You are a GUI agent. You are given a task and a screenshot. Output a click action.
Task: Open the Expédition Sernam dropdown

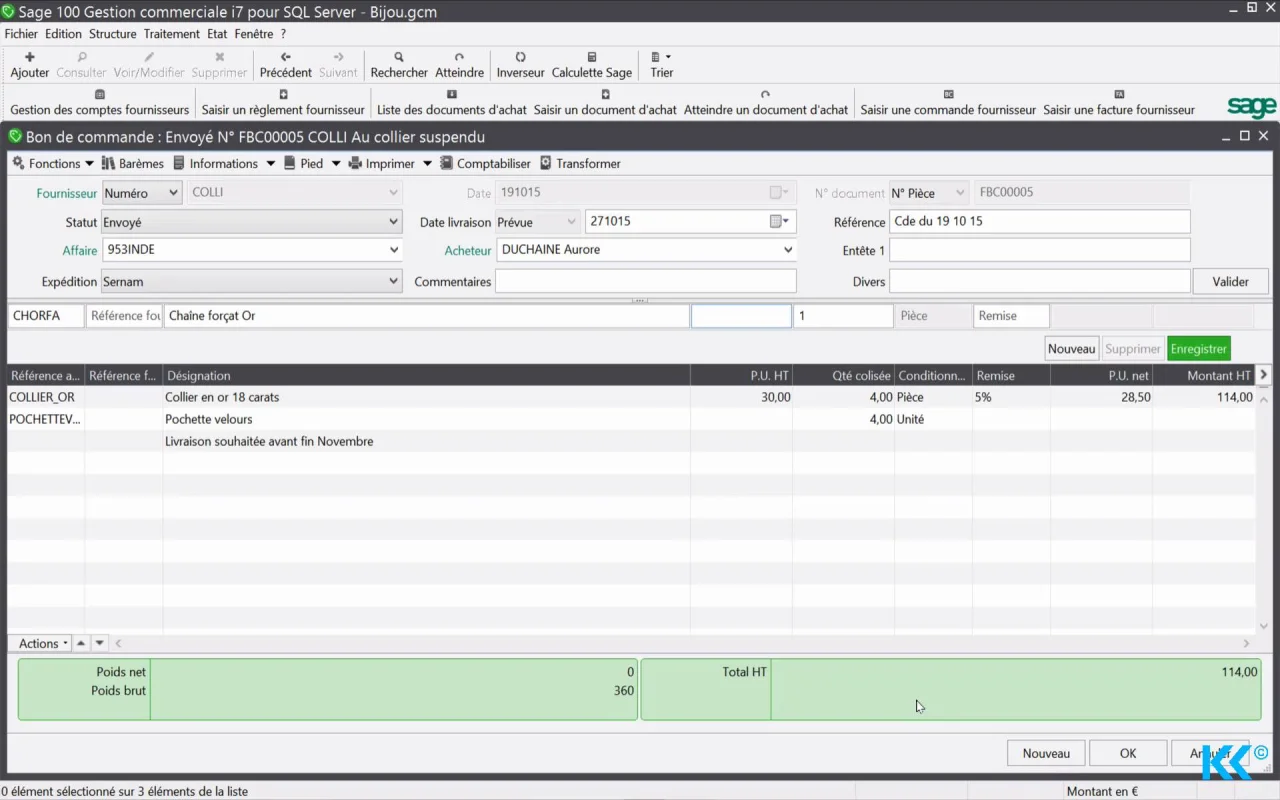[393, 282]
